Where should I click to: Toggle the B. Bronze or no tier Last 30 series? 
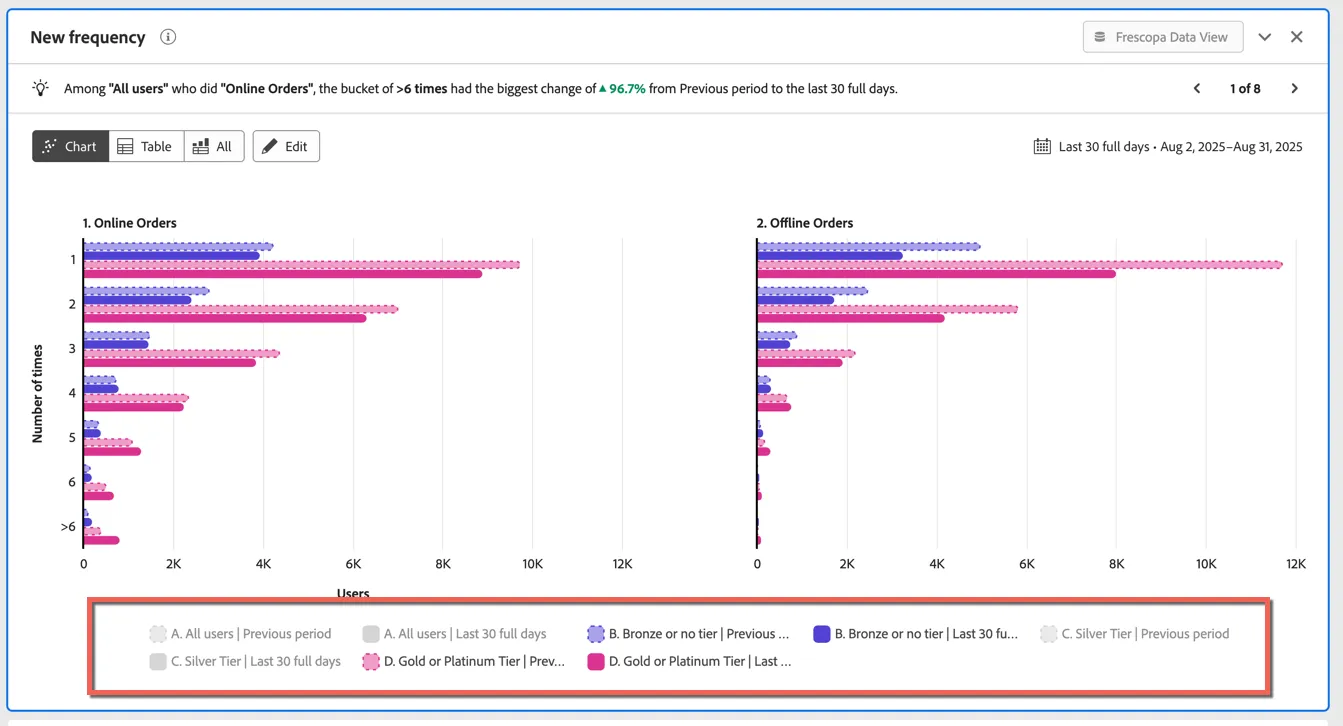pyautogui.click(x=915, y=633)
